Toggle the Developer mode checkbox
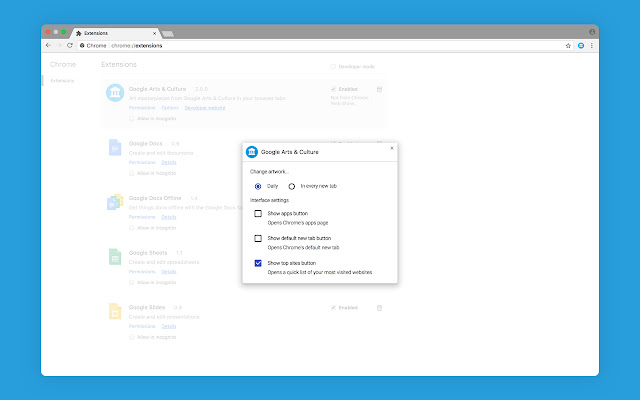 [x=333, y=67]
